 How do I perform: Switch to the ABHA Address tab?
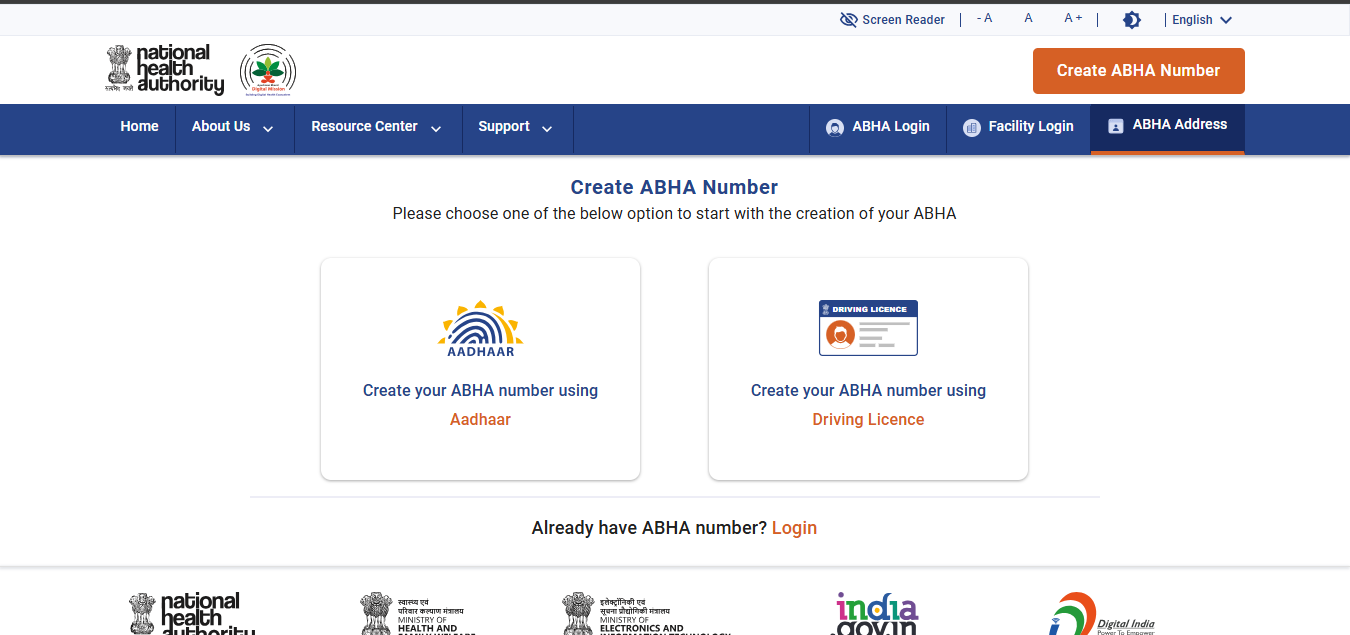(x=1180, y=124)
